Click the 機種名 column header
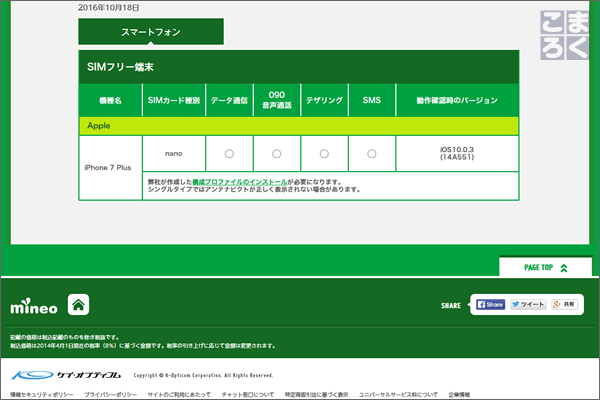 pos(111,100)
